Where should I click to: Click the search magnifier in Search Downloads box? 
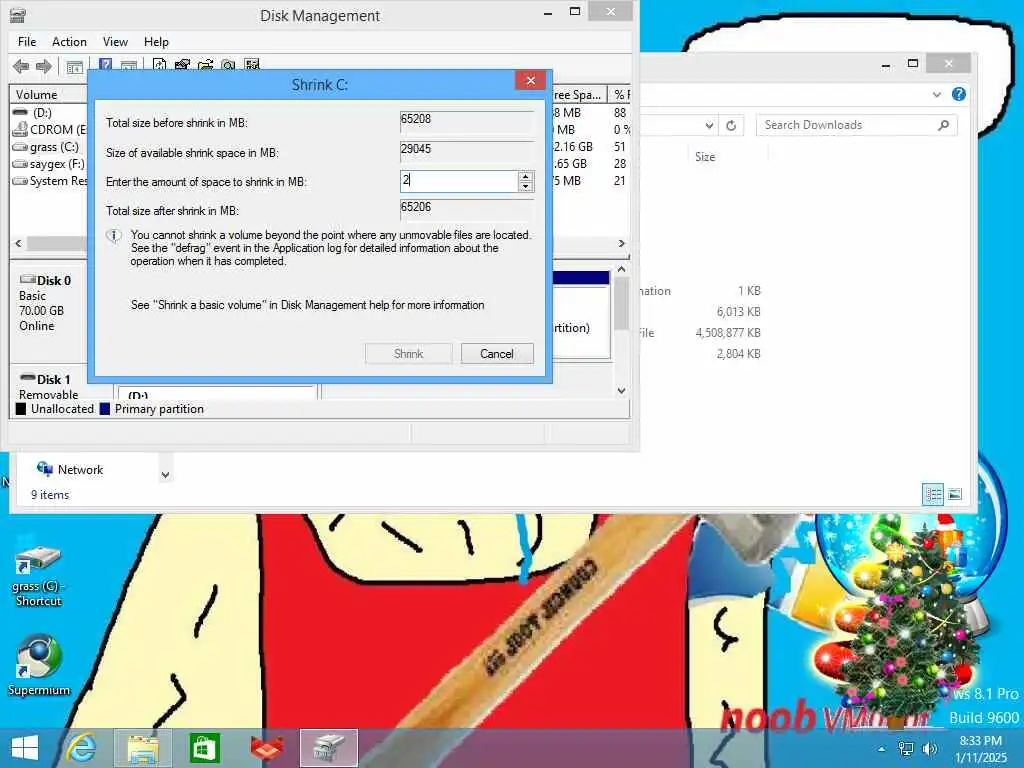pos(943,125)
